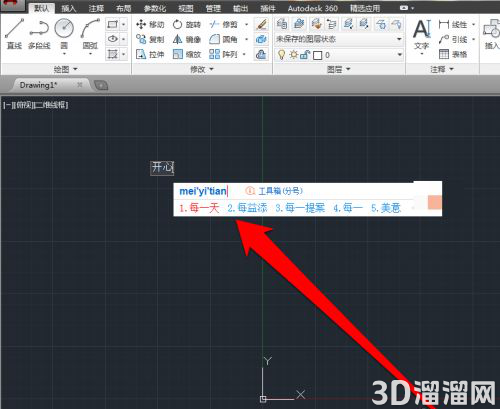Open the 线性 dimension dropdown arrow
The height and width of the screenshot is (409, 500).
point(473,24)
